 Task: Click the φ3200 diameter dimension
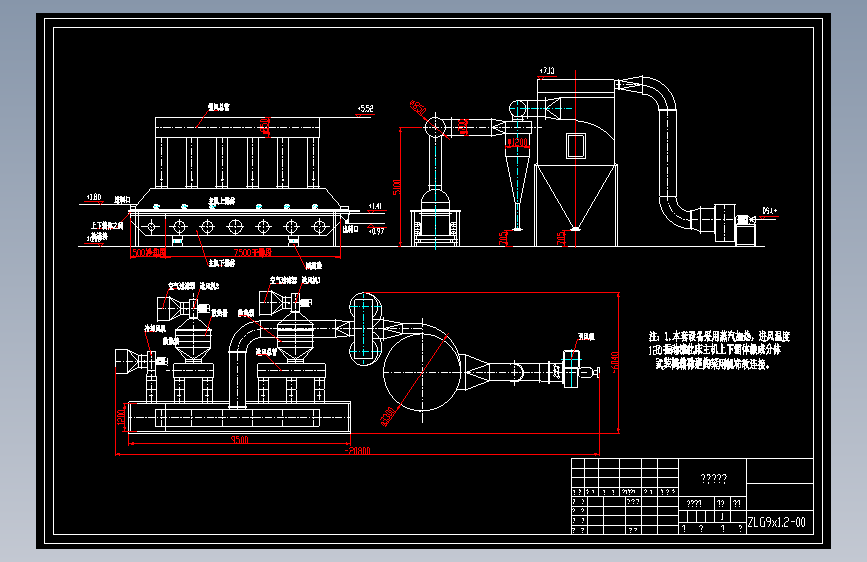coord(389,416)
